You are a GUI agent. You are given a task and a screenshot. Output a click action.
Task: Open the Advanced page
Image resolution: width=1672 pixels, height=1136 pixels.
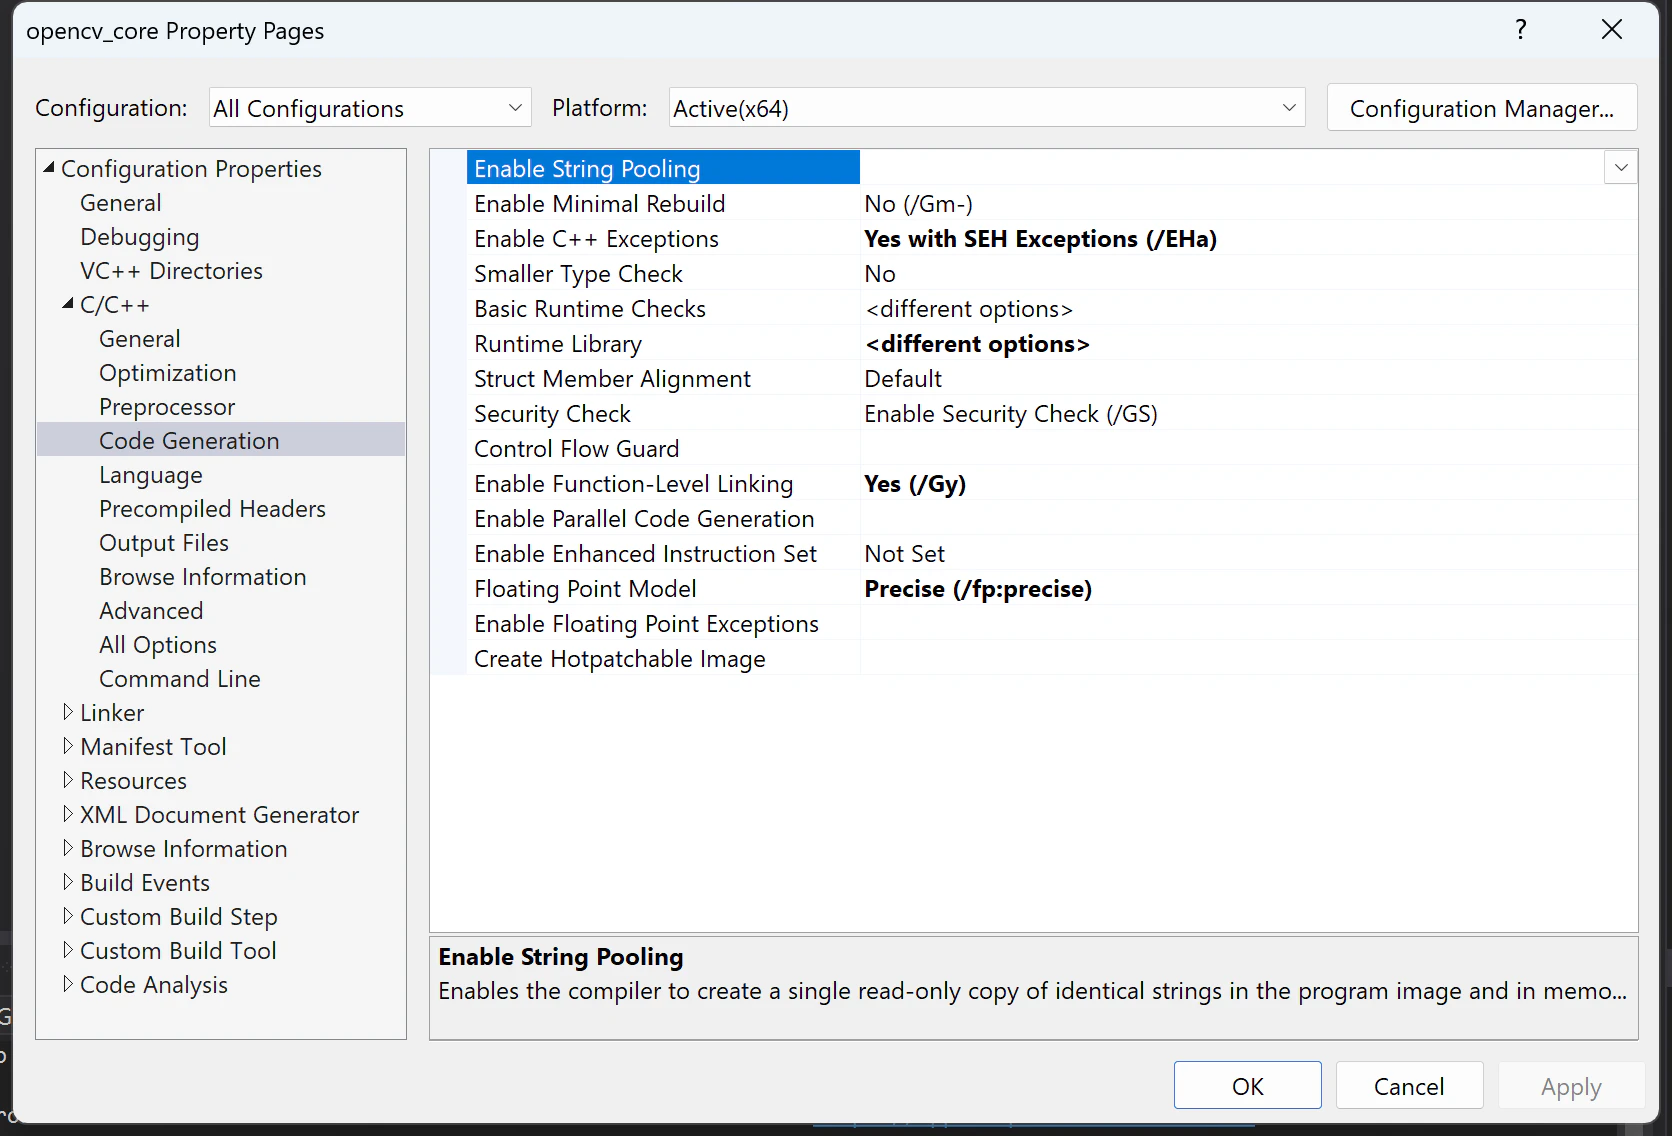(x=151, y=611)
